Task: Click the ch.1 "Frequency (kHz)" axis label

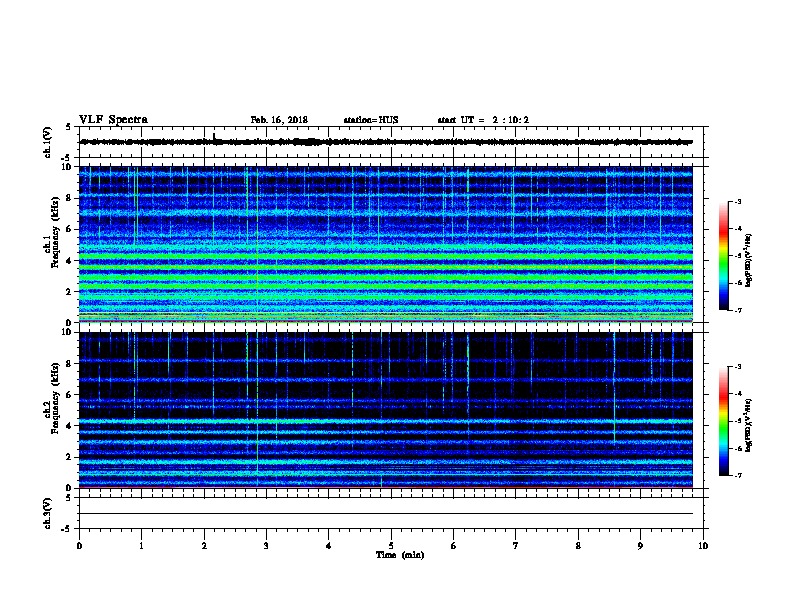Action: pos(55,233)
